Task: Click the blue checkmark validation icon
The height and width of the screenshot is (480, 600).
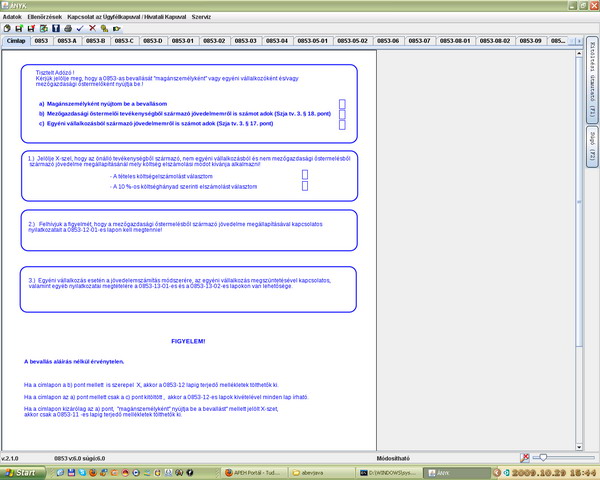Action: 79,29
